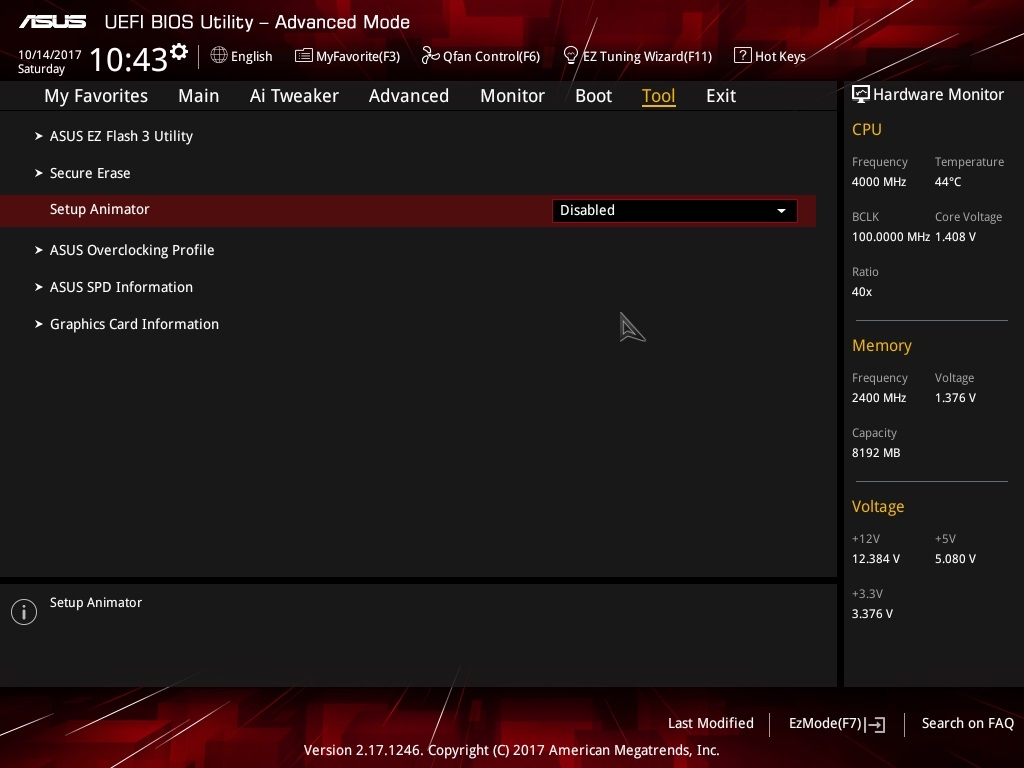1024x768 pixels.
Task: Click the EZ Tuning Wizard lightbulb icon
Action: click(571, 56)
